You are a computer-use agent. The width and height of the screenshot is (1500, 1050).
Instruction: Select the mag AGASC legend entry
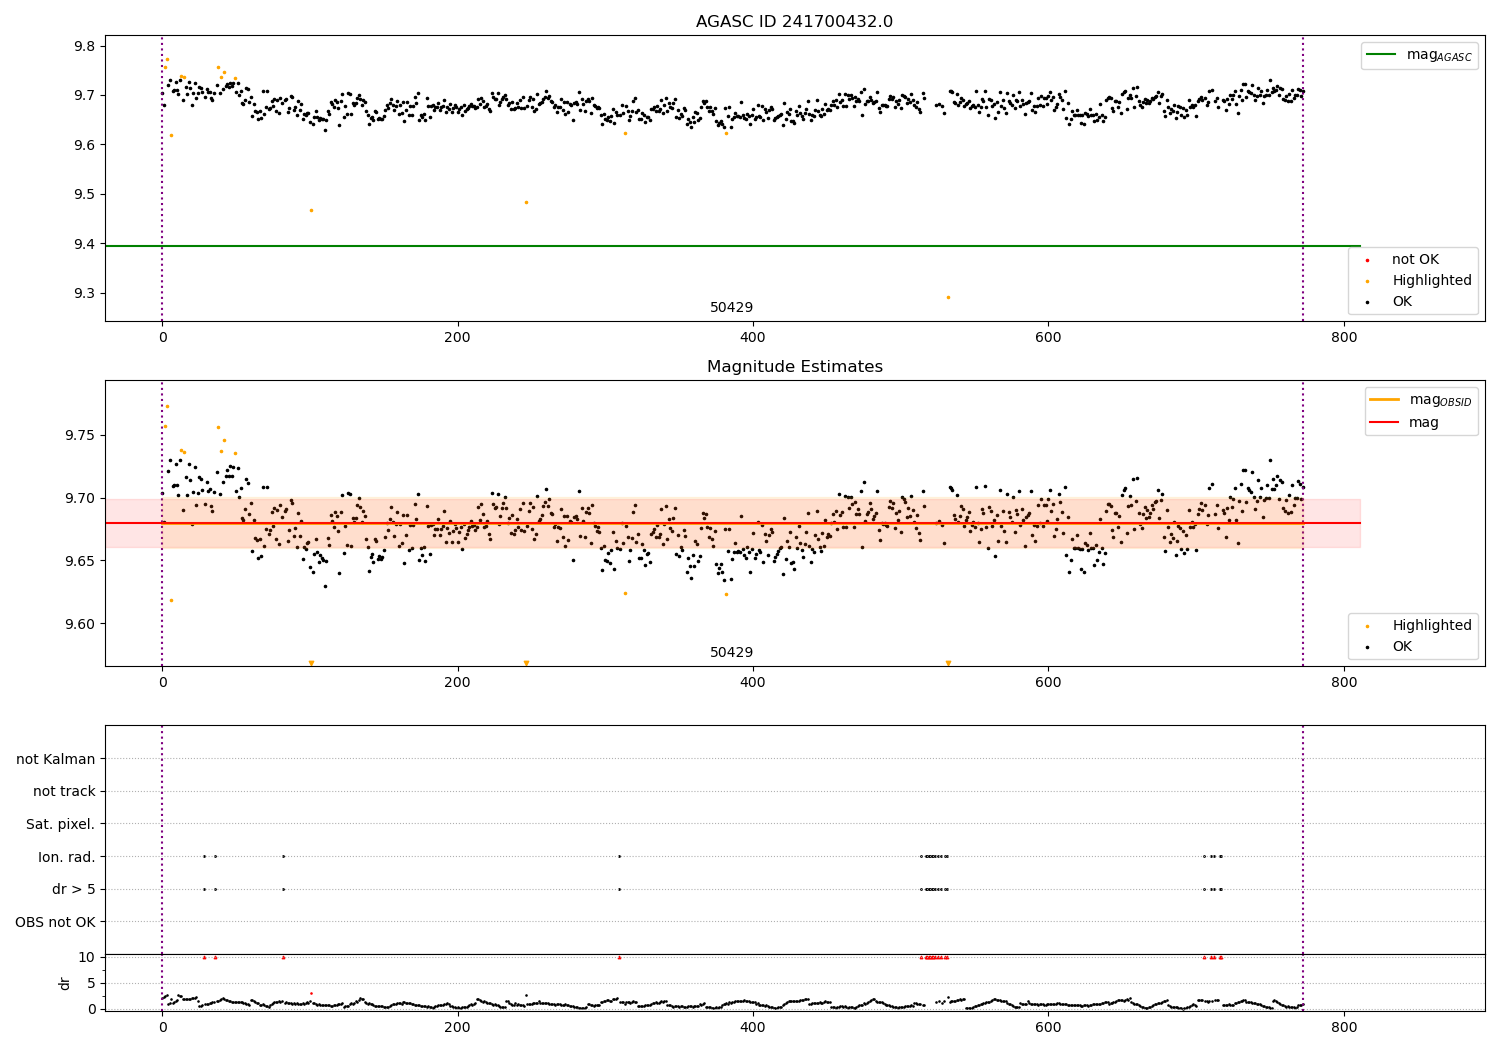tap(1419, 55)
